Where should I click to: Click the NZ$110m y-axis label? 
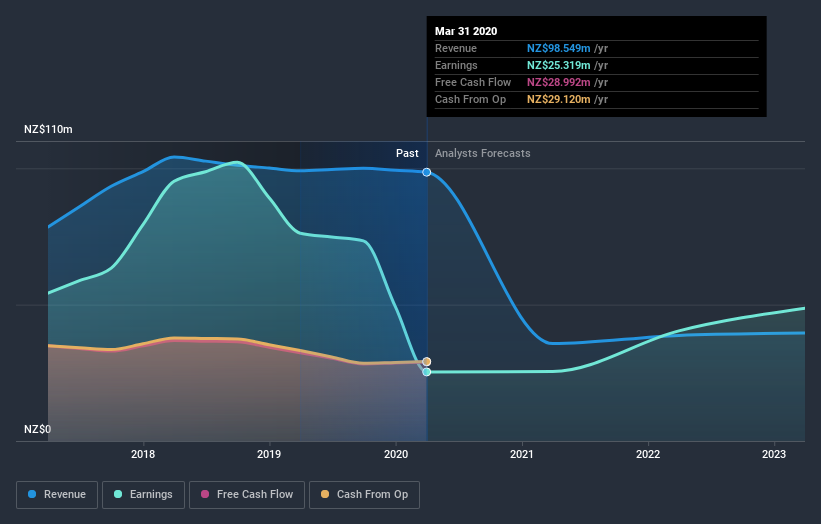tap(48, 129)
